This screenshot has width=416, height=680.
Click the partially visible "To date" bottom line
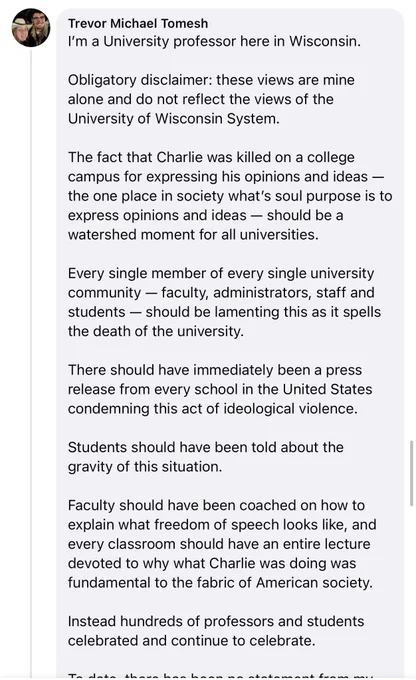pos(220,676)
